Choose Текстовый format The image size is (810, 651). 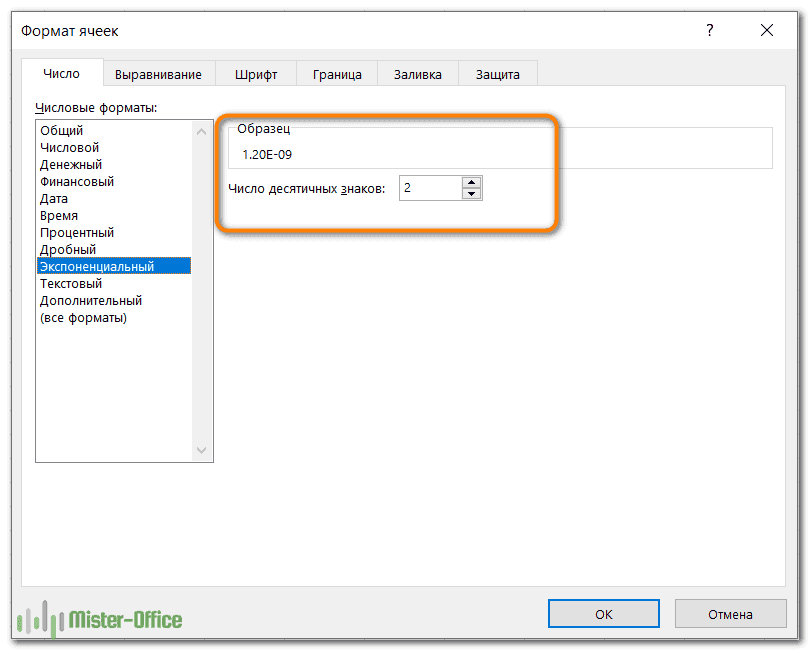[x=114, y=283]
